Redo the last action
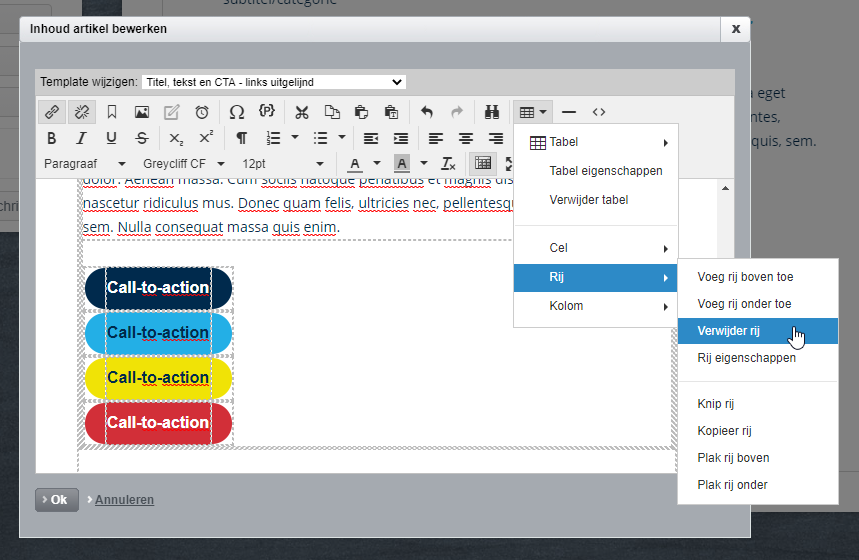859x560 pixels. pyautogui.click(x=456, y=112)
